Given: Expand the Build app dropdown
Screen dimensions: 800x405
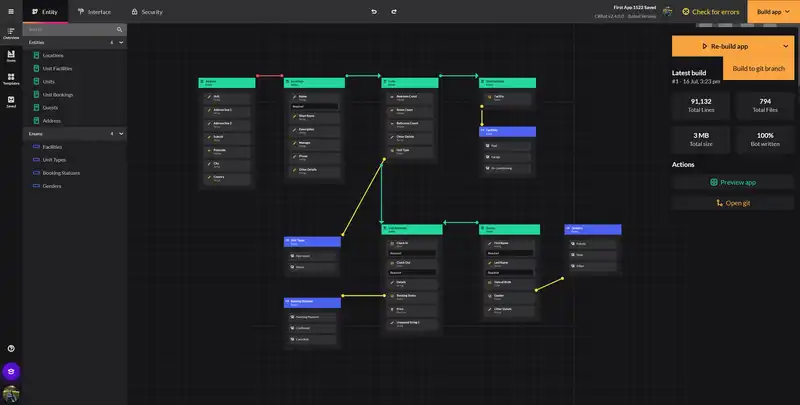Looking at the screenshot, I should click(x=773, y=12).
